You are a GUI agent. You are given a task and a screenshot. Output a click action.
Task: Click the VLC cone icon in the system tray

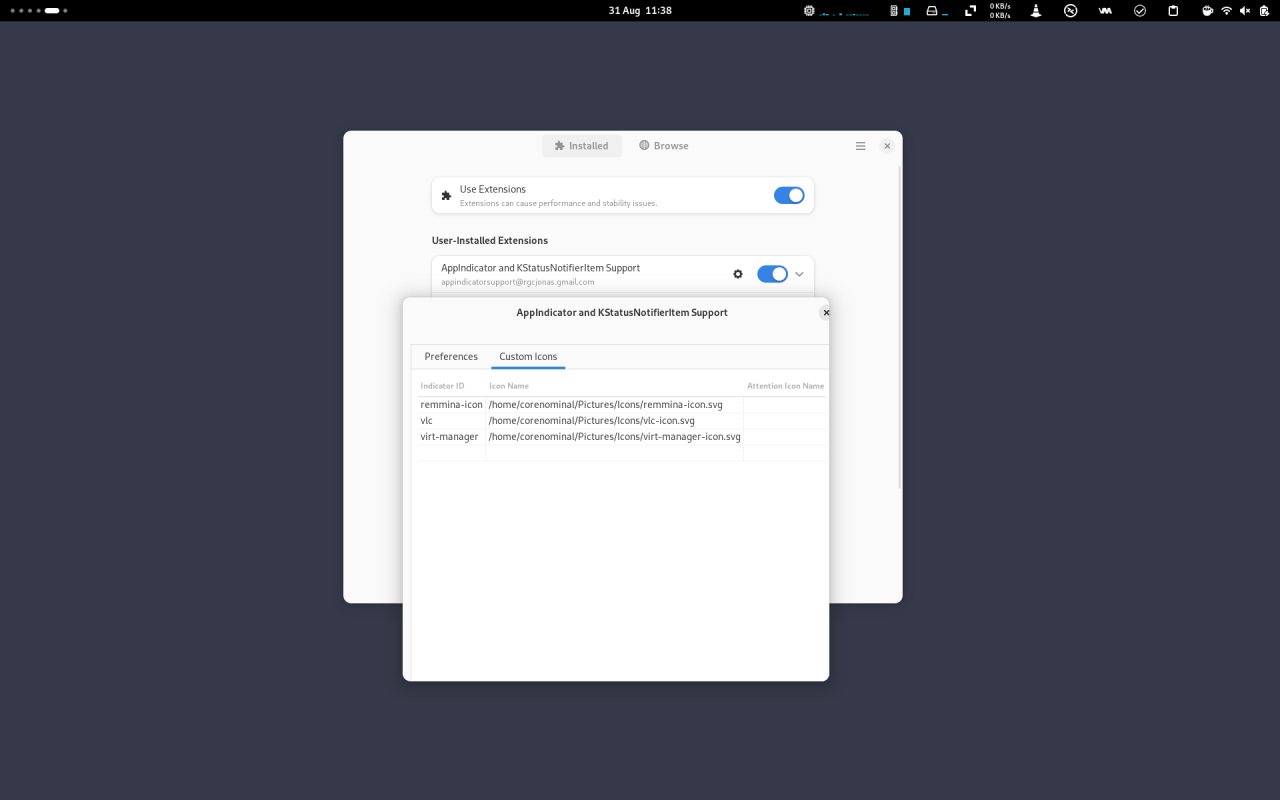pos(1037,10)
